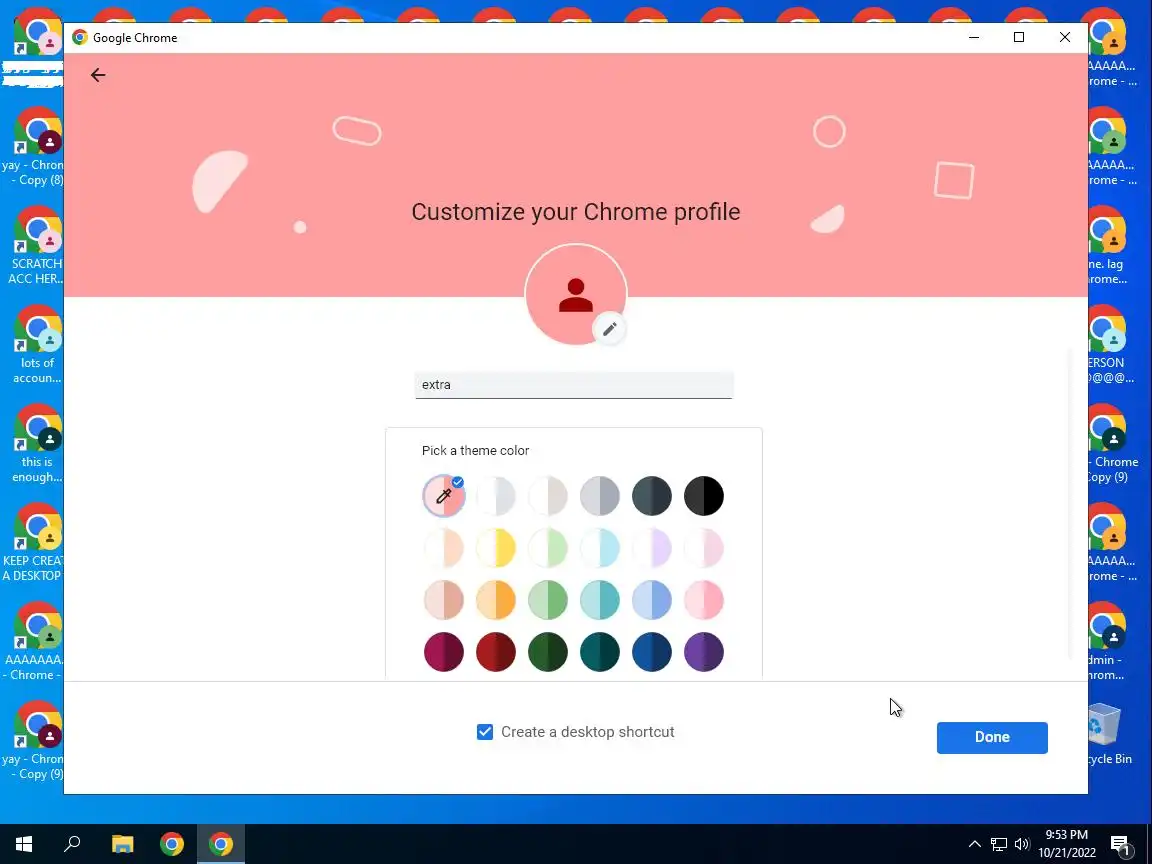Select 'yay - Chrom - Copy (9)' shortcut
The image size is (1152, 864).
pos(34,741)
